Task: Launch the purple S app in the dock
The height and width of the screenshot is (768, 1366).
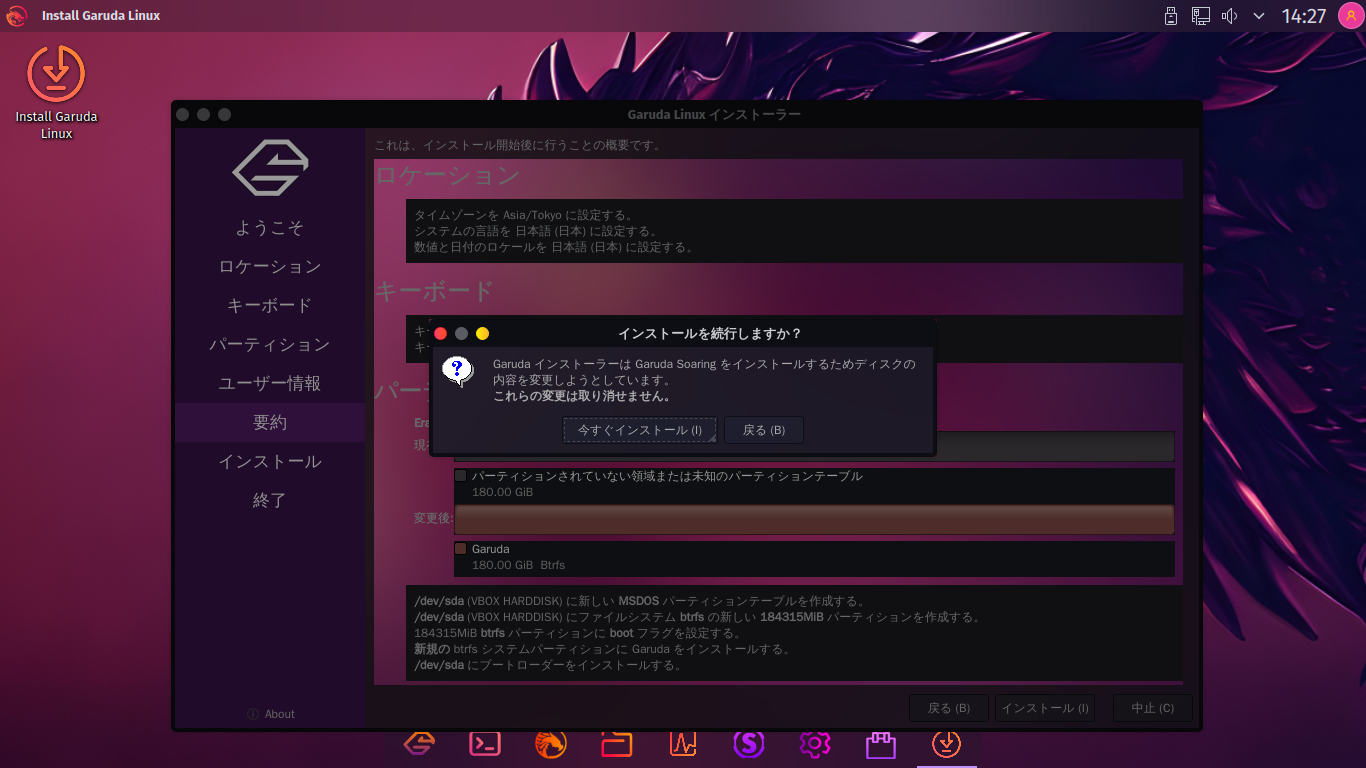Action: click(x=749, y=743)
